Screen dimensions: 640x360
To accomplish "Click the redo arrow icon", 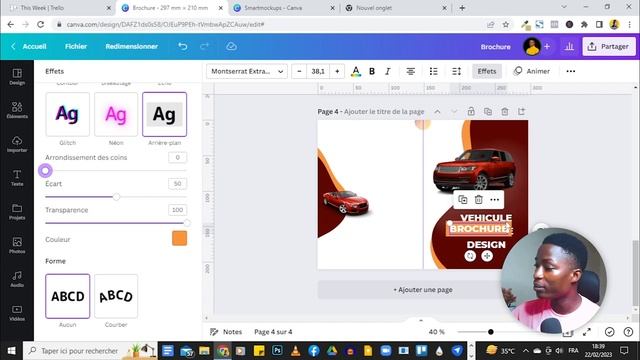I will (x=204, y=47).
